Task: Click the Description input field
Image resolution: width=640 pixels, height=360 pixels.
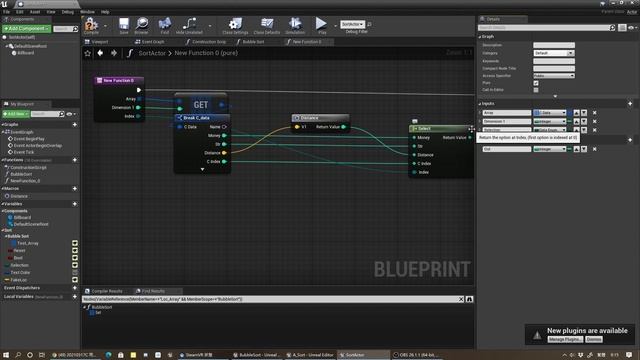Action: point(554,45)
